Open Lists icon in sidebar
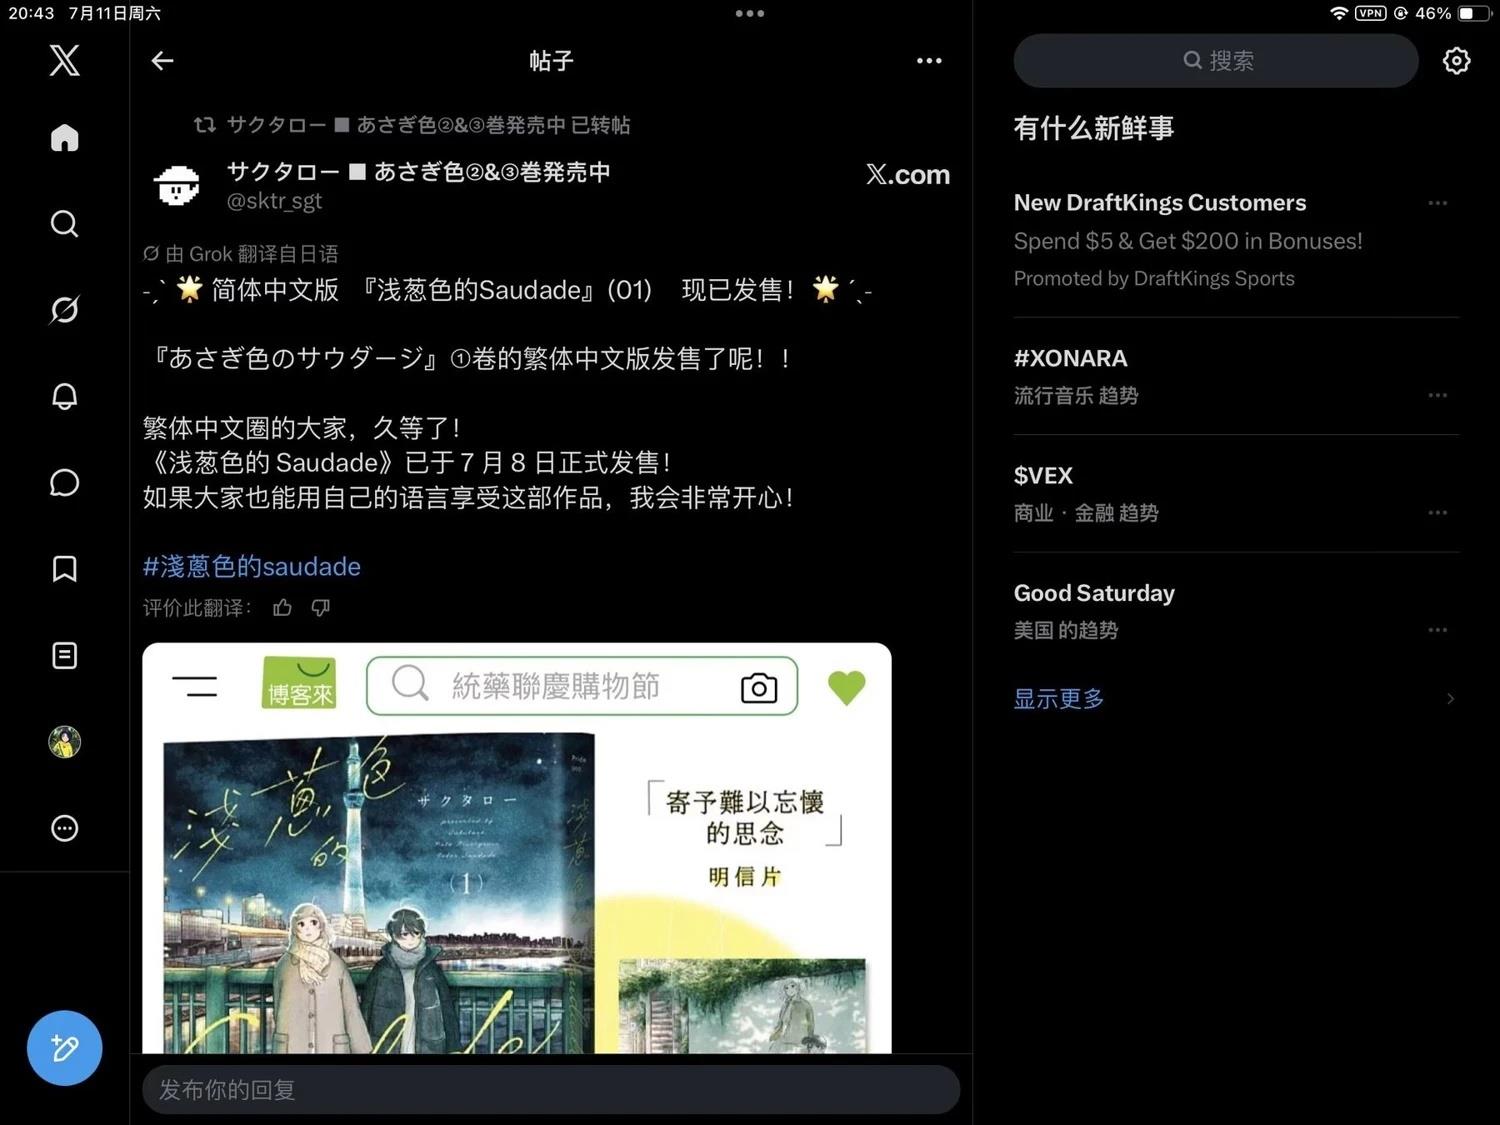 coord(65,655)
